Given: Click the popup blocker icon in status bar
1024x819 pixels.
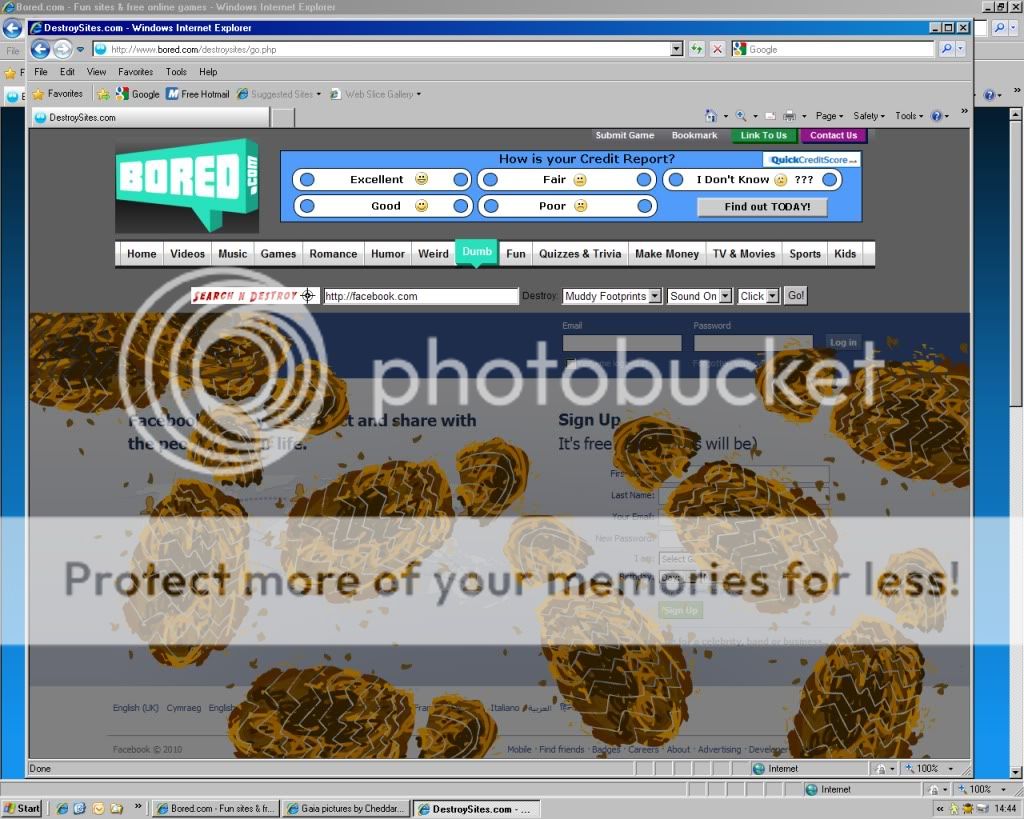Looking at the screenshot, I should [881, 769].
